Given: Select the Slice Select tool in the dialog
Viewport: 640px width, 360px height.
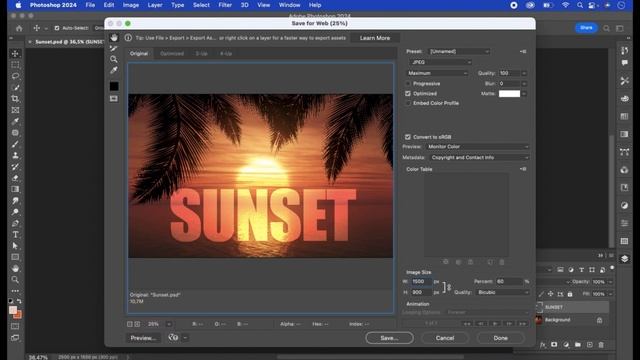Looking at the screenshot, I should [x=114, y=49].
